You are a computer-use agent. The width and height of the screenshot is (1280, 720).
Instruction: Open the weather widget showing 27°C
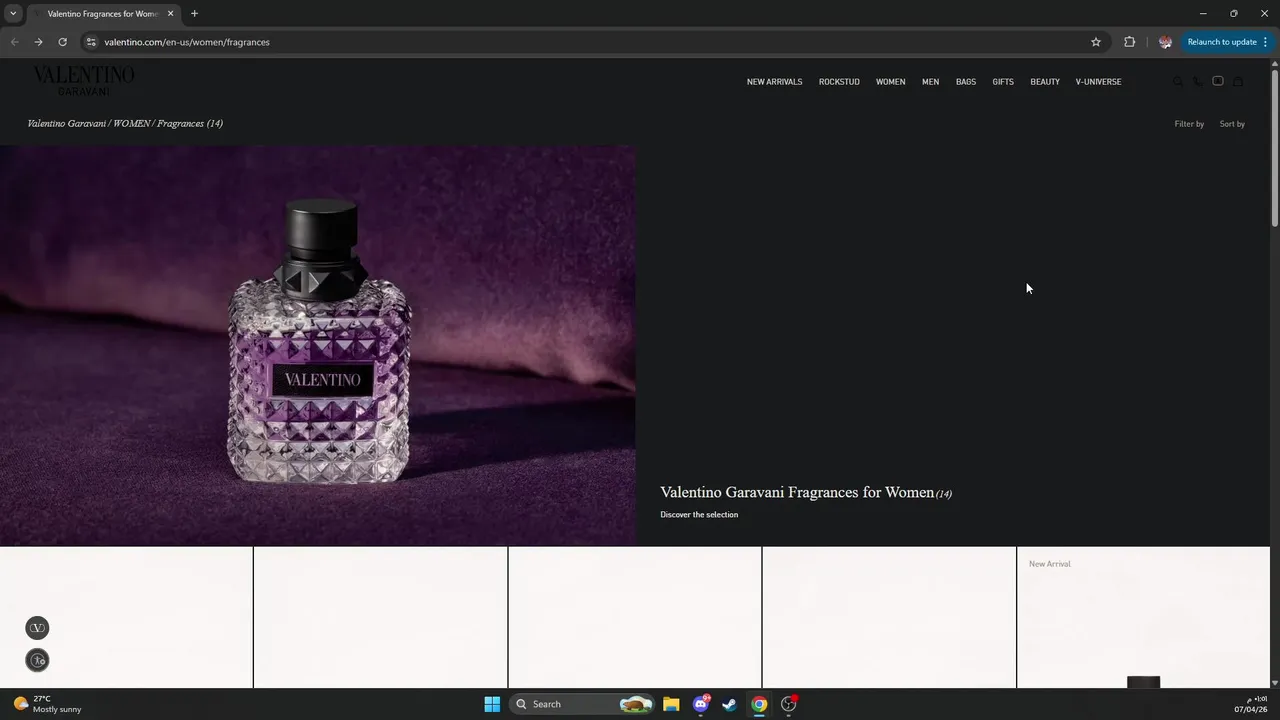[x=48, y=704]
